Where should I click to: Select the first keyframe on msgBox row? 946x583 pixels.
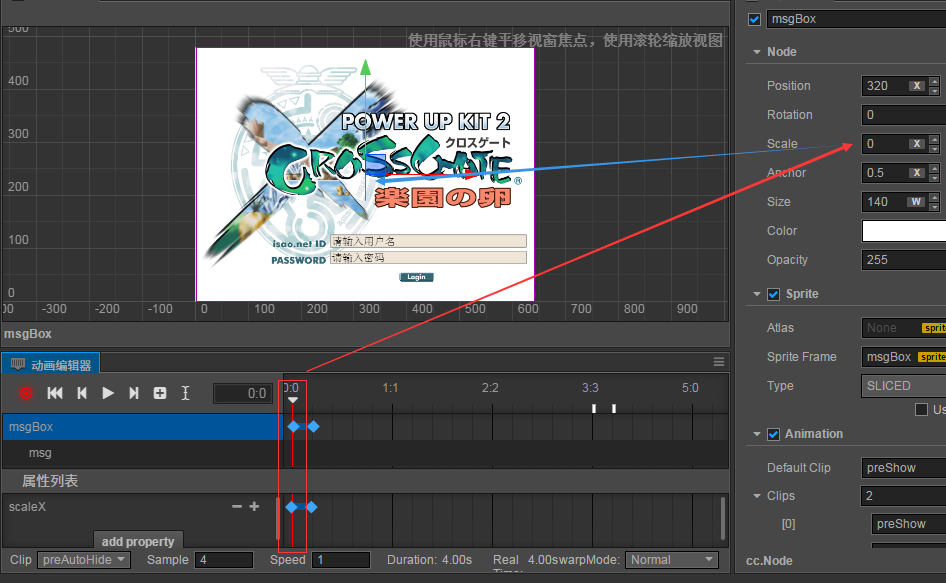click(294, 427)
